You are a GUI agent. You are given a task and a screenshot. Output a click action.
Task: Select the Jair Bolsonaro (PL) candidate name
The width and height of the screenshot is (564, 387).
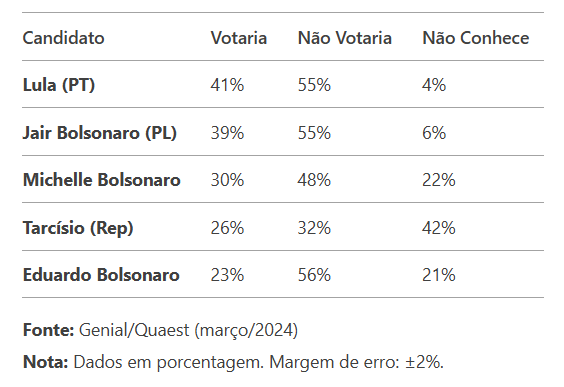click(x=100, y=133)
